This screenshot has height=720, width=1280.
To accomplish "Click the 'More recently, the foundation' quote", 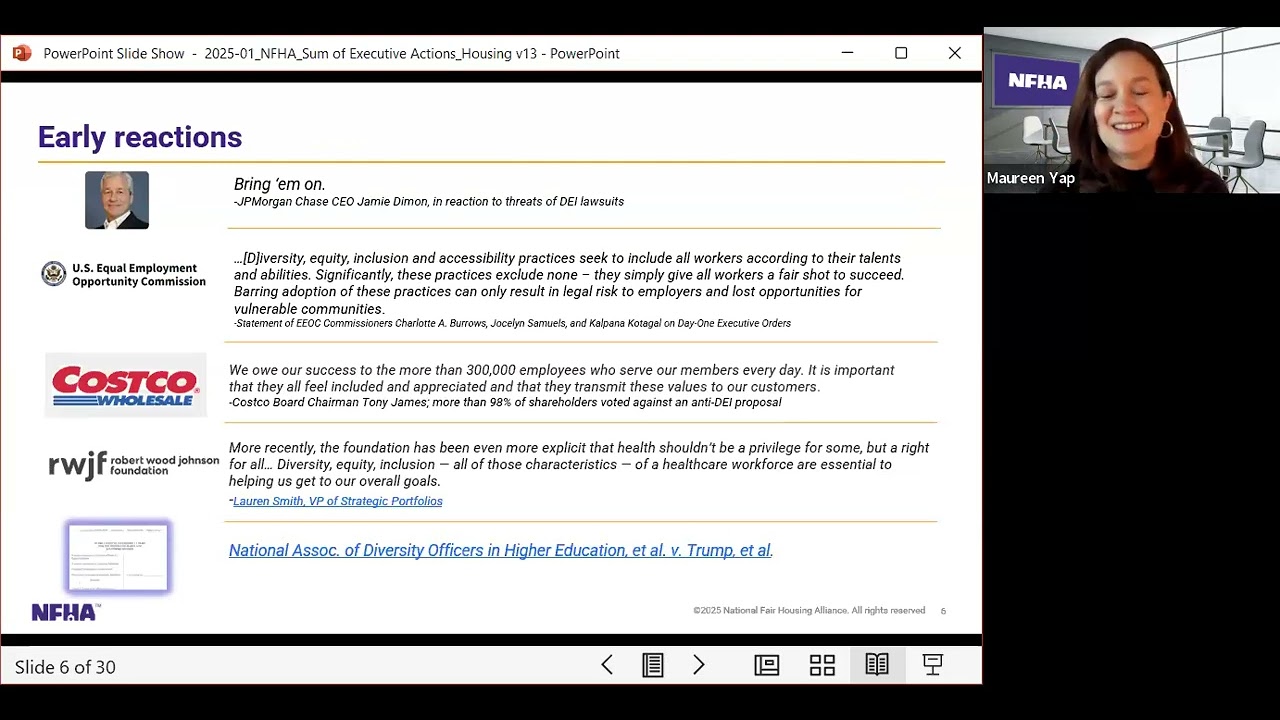I will point(579,464).
